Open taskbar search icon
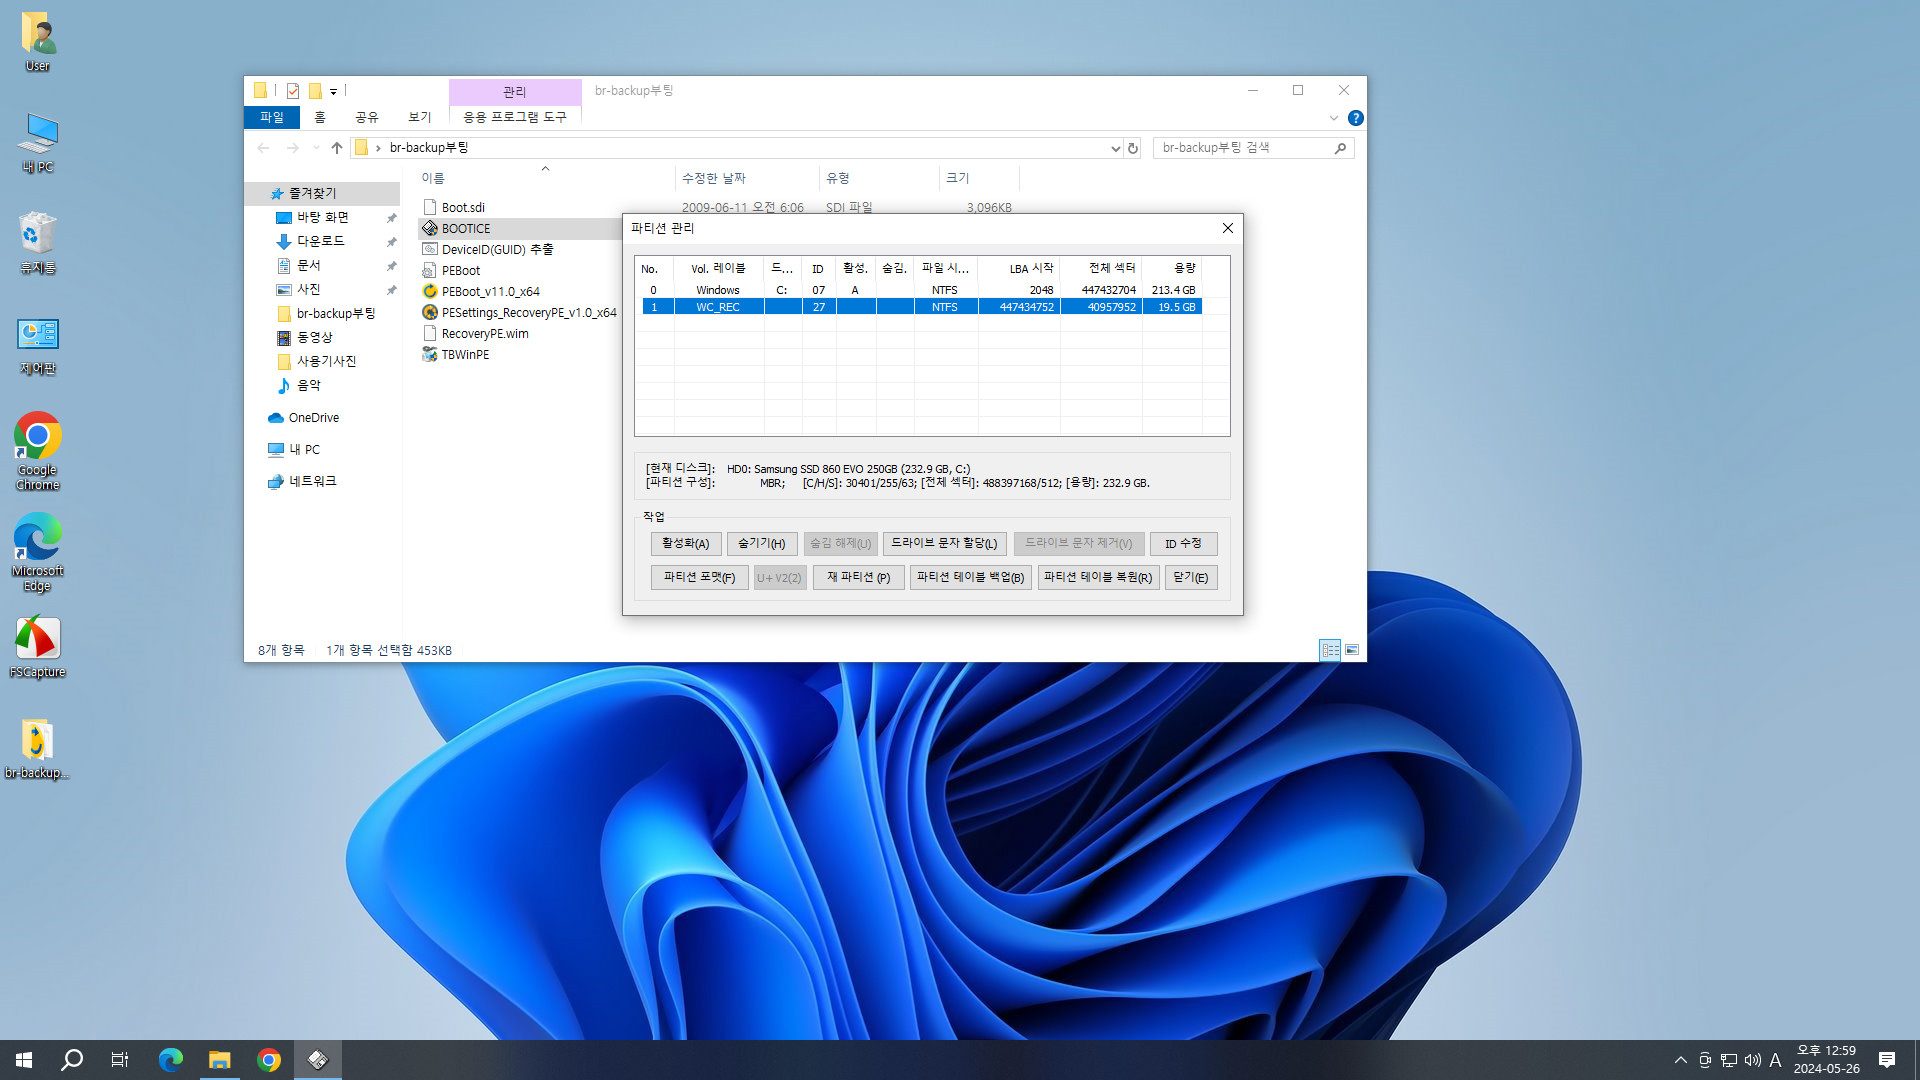 pyautogui.click(x=72, y=1060)
